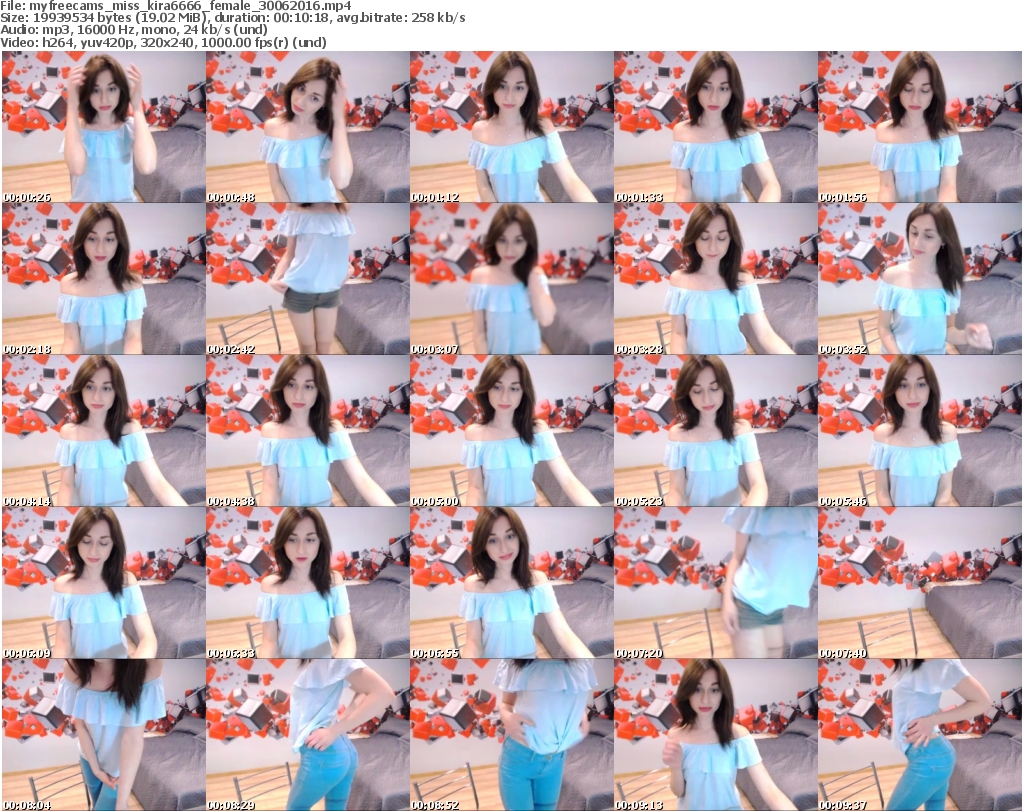Screen dimensions: 1024x811
Task: Select the thumbnail stamped 00:09:37
Action: [920, 735]
